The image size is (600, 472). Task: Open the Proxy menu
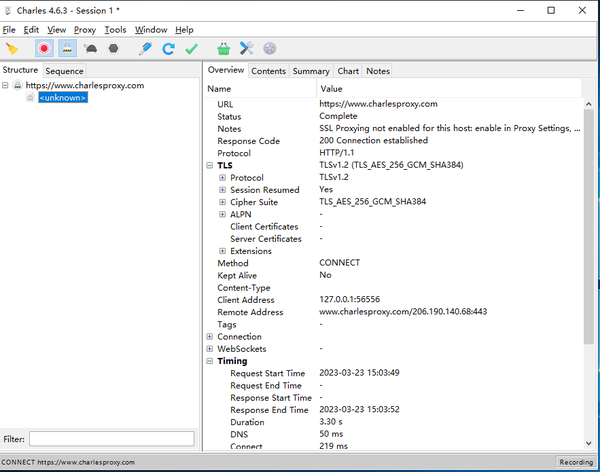click(x=85, y=30)
